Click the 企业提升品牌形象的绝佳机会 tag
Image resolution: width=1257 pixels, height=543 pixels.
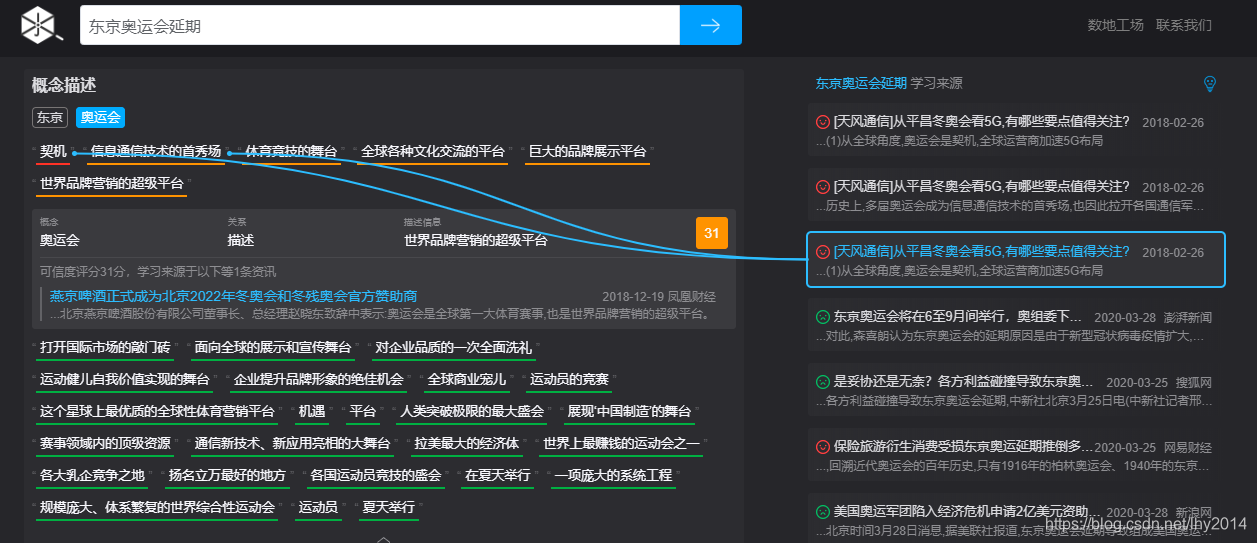(x=318, y=380)
